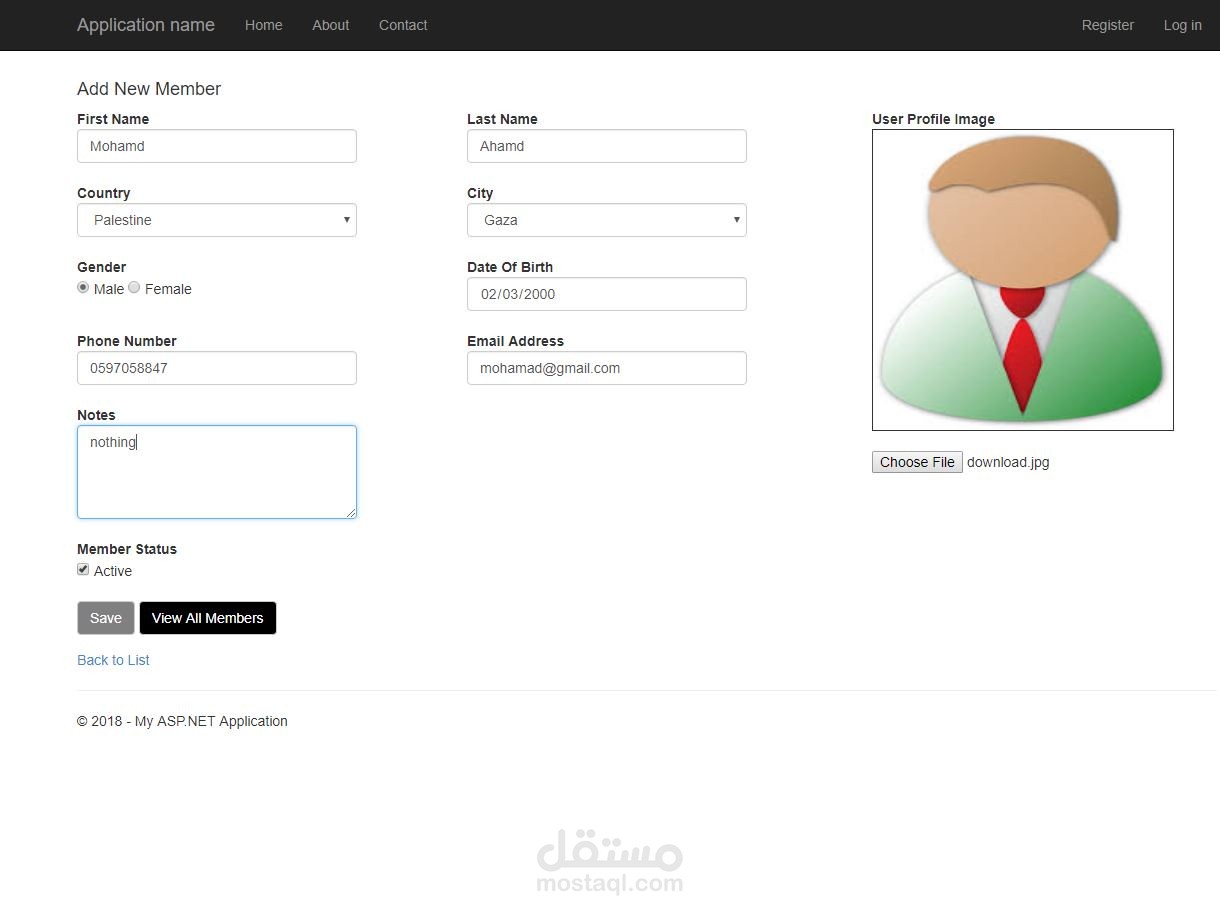Click the Add New Member heading
This screenshot has width=1220, height=914.
click(149, 89)
